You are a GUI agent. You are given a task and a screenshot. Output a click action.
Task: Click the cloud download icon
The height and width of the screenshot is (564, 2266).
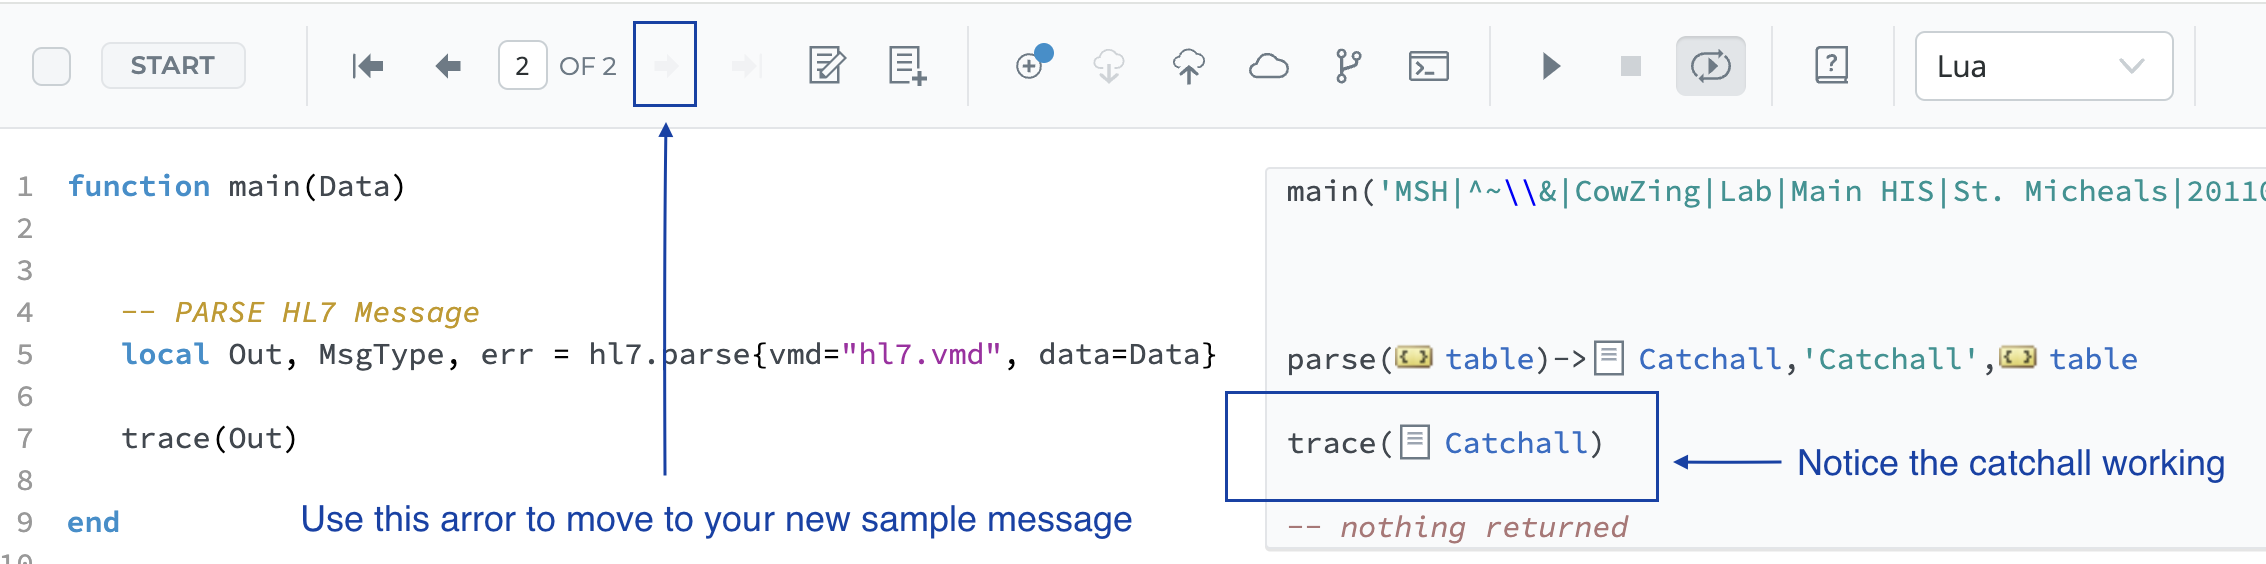point(1109,66)
